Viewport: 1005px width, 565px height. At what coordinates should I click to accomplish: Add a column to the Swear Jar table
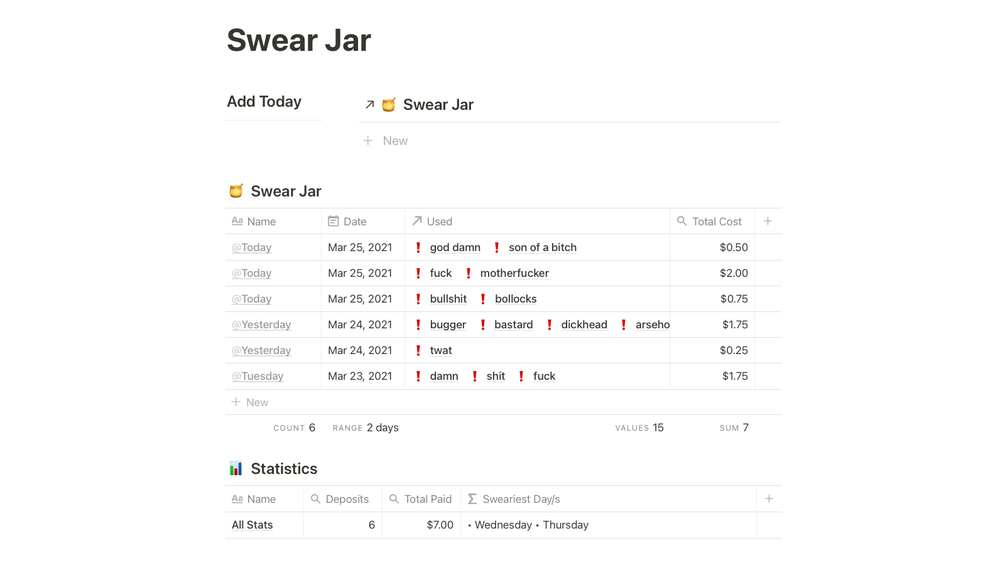pyautogui.click(x=768, y=221)
